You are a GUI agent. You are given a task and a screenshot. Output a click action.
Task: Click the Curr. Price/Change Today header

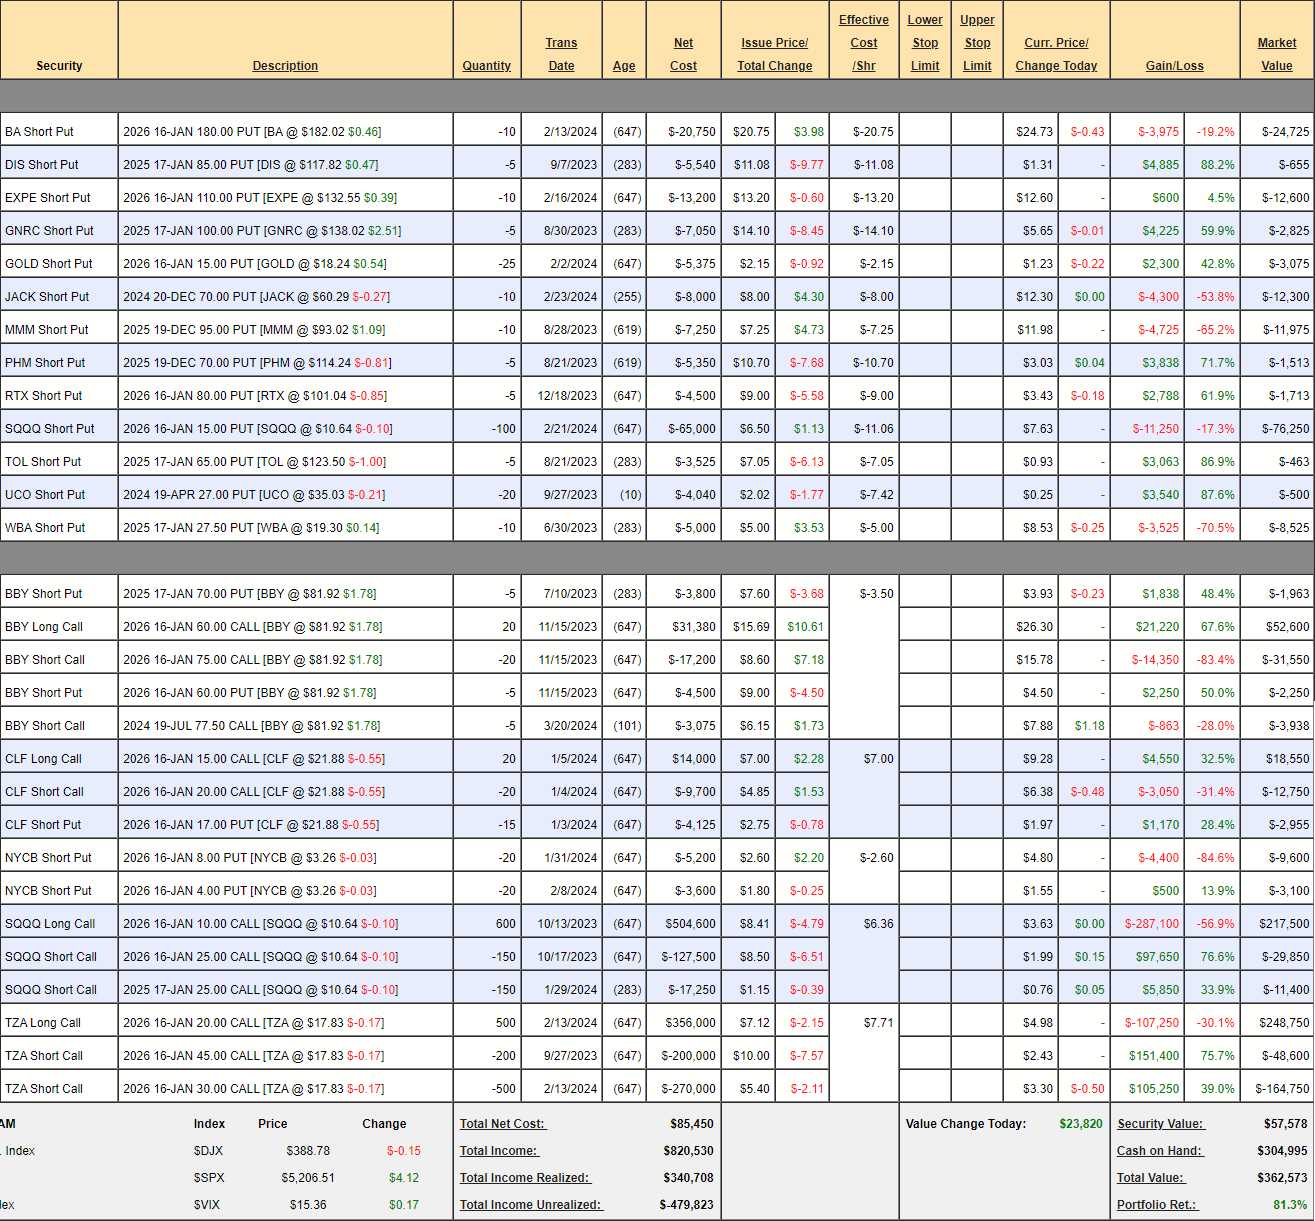(1056, 54)
